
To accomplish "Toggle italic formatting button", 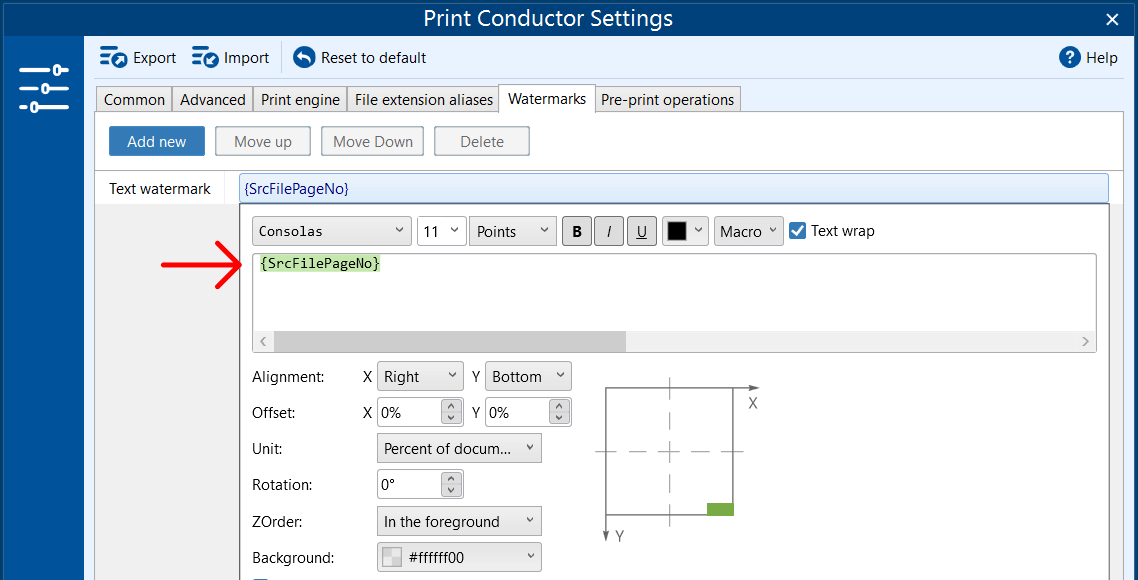I will click(x=609, y=232).
